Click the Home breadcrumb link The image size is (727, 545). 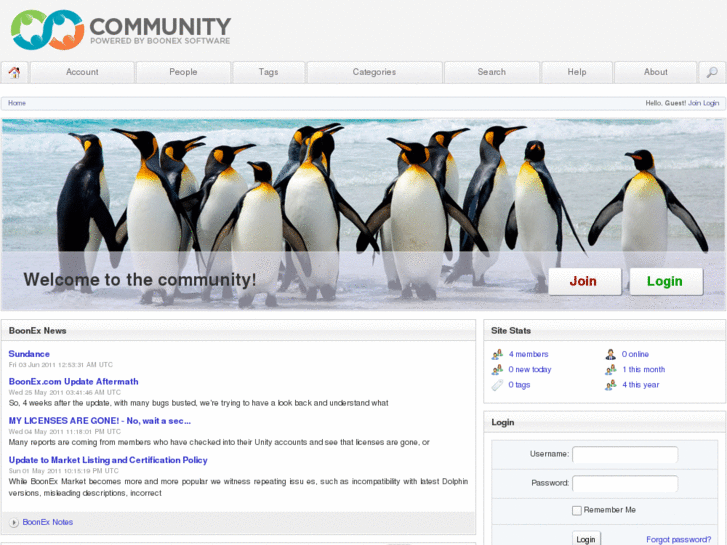point(17,103)
